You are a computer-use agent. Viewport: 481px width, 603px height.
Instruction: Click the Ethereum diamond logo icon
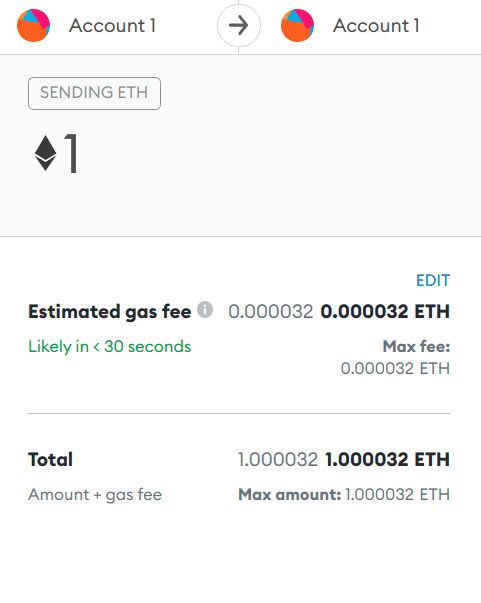(45, 153)
